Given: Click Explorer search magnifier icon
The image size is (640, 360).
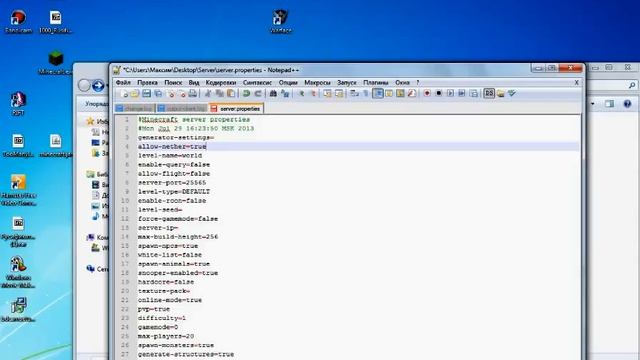Looking at the screenshot, I should pos(632,85).
